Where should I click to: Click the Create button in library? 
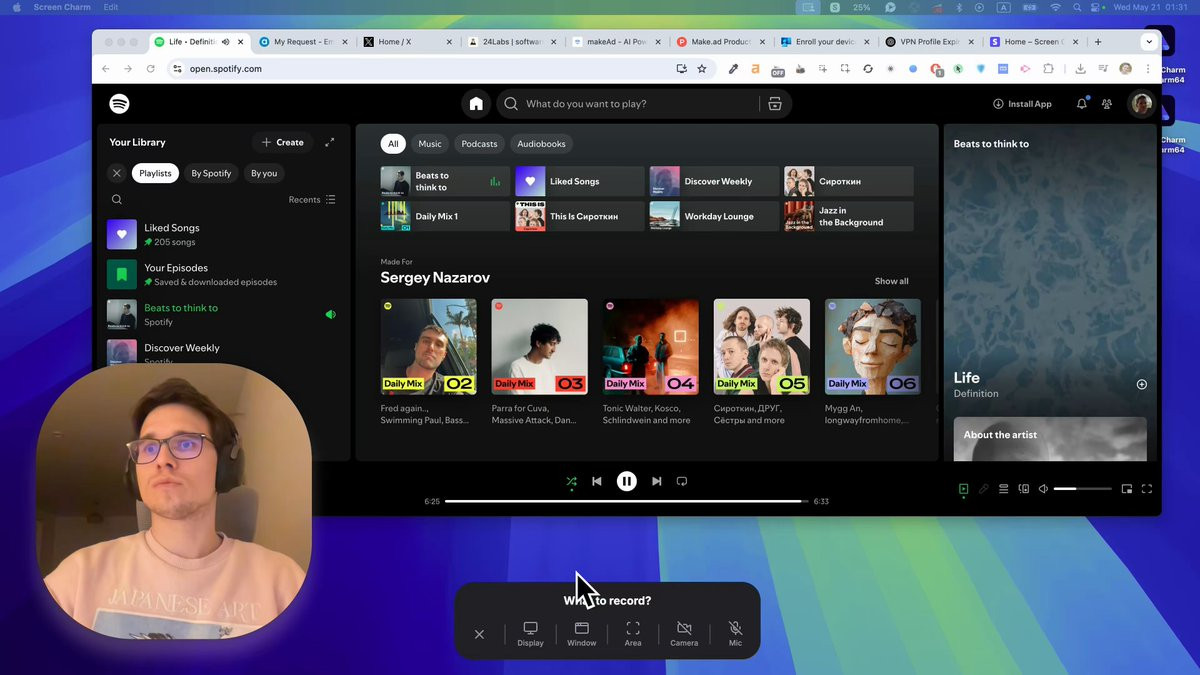tap(282, 142)
